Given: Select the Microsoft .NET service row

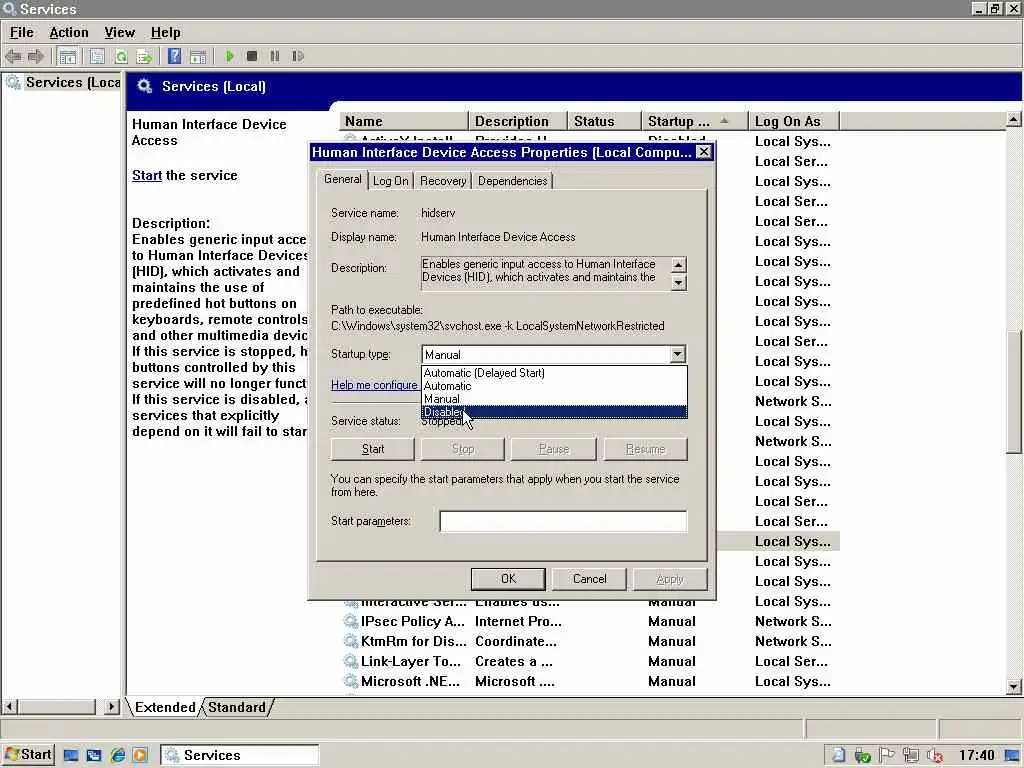Looking at the screenshot, I should tap(590, 681).
